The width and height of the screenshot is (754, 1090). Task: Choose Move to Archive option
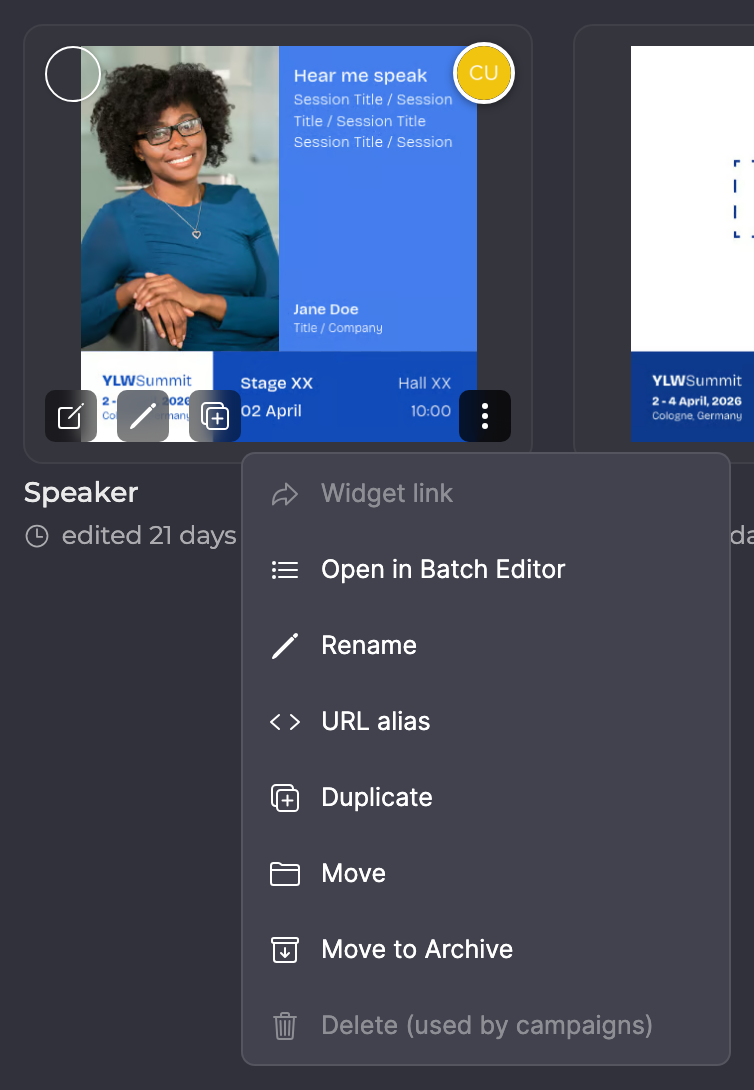pyautogui.click(x=486, y=950)
